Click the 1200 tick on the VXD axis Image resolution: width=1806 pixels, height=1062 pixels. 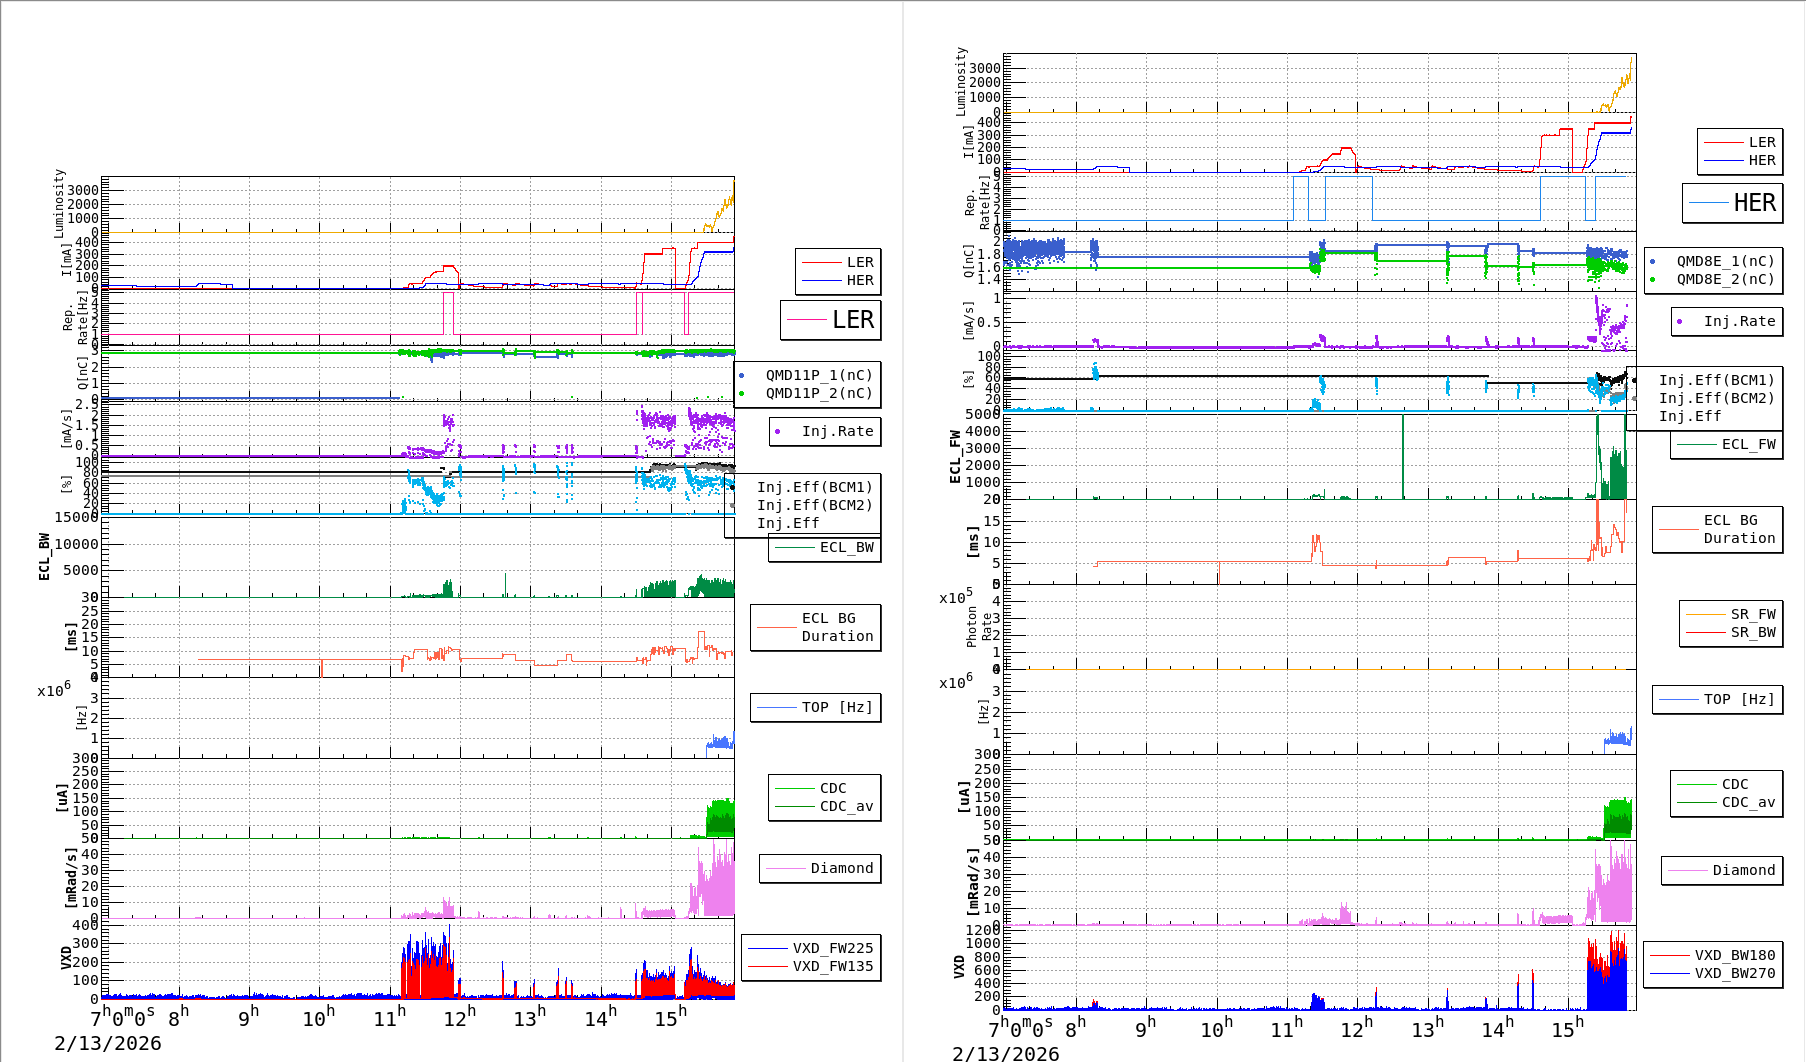[x=981, y=930]
